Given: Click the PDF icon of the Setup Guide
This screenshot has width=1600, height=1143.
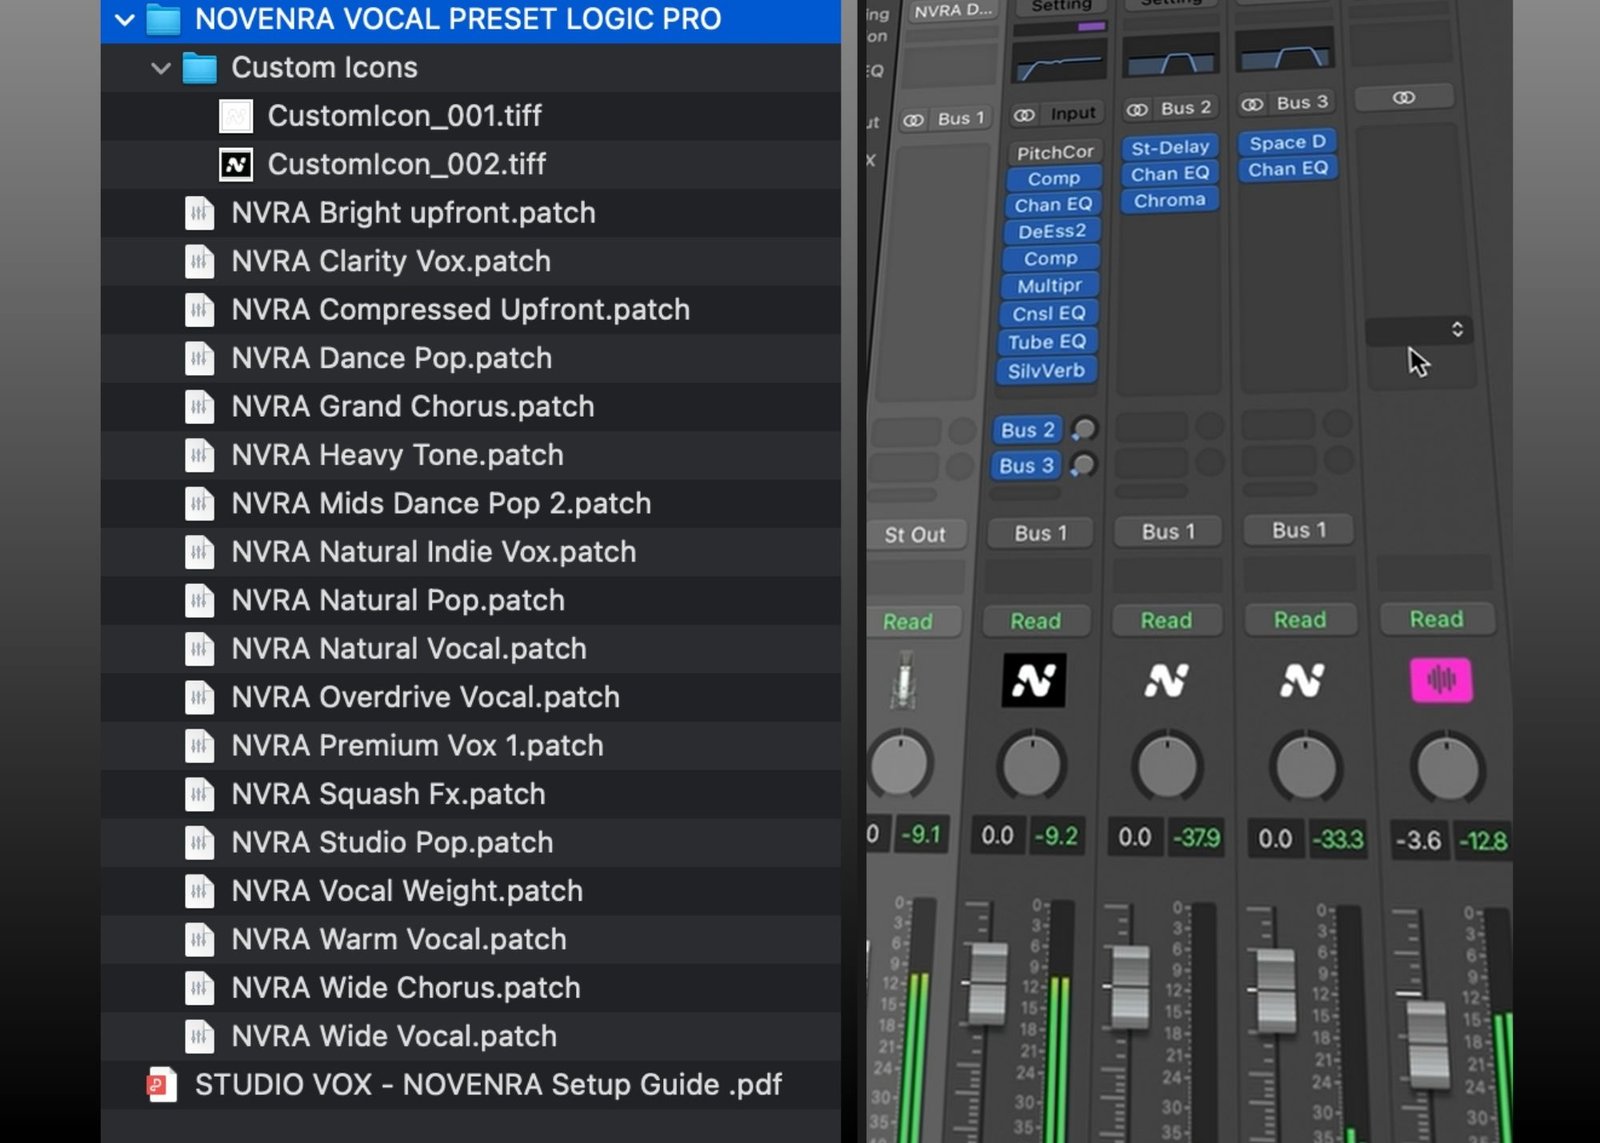Looking at the screenshot, I should pyautogui.click(x=161, y=1085).
